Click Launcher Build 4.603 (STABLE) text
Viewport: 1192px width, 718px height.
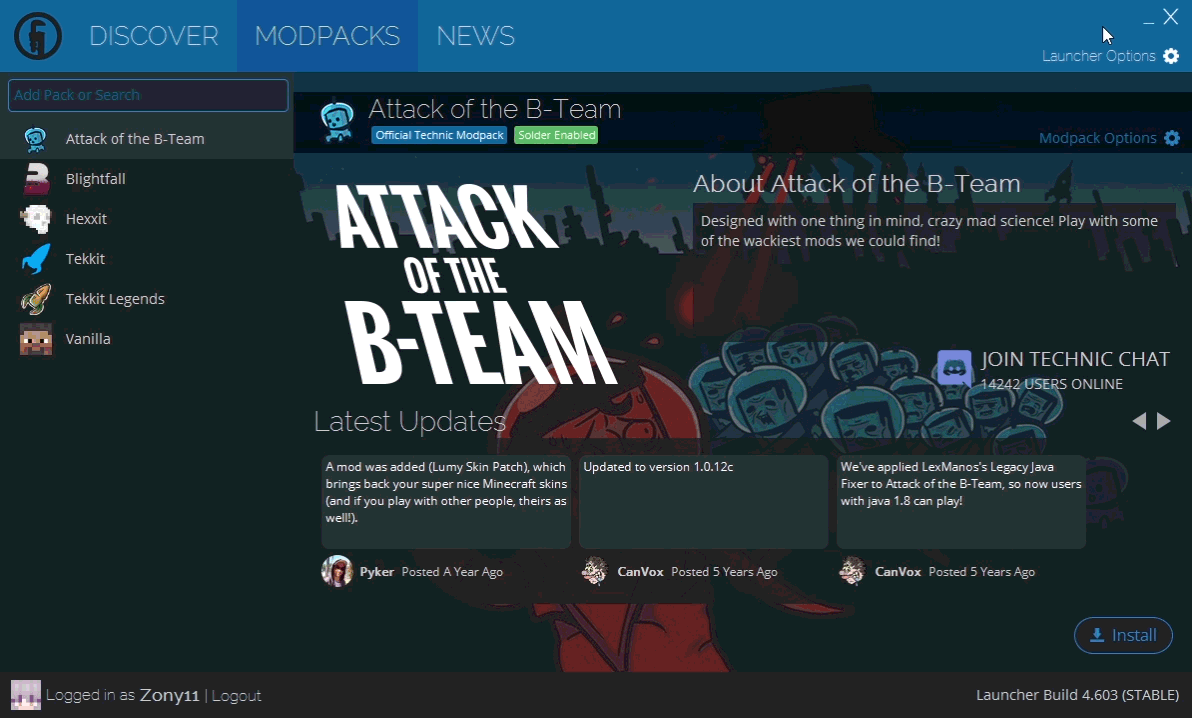click(x=1077, y=695)
